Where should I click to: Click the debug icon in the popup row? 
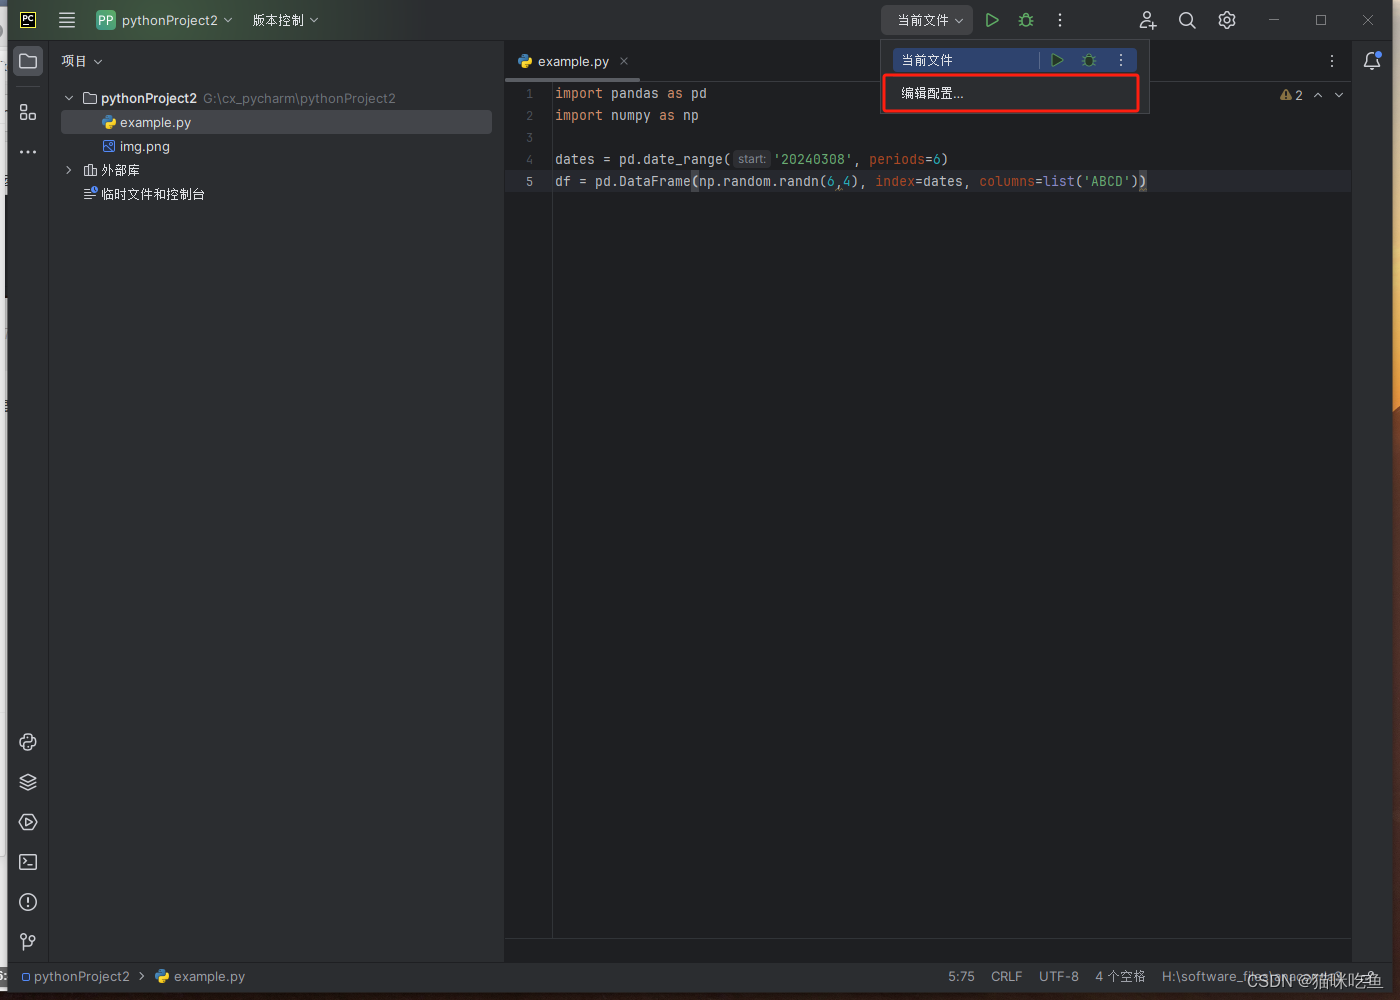tap(1089, 60)
